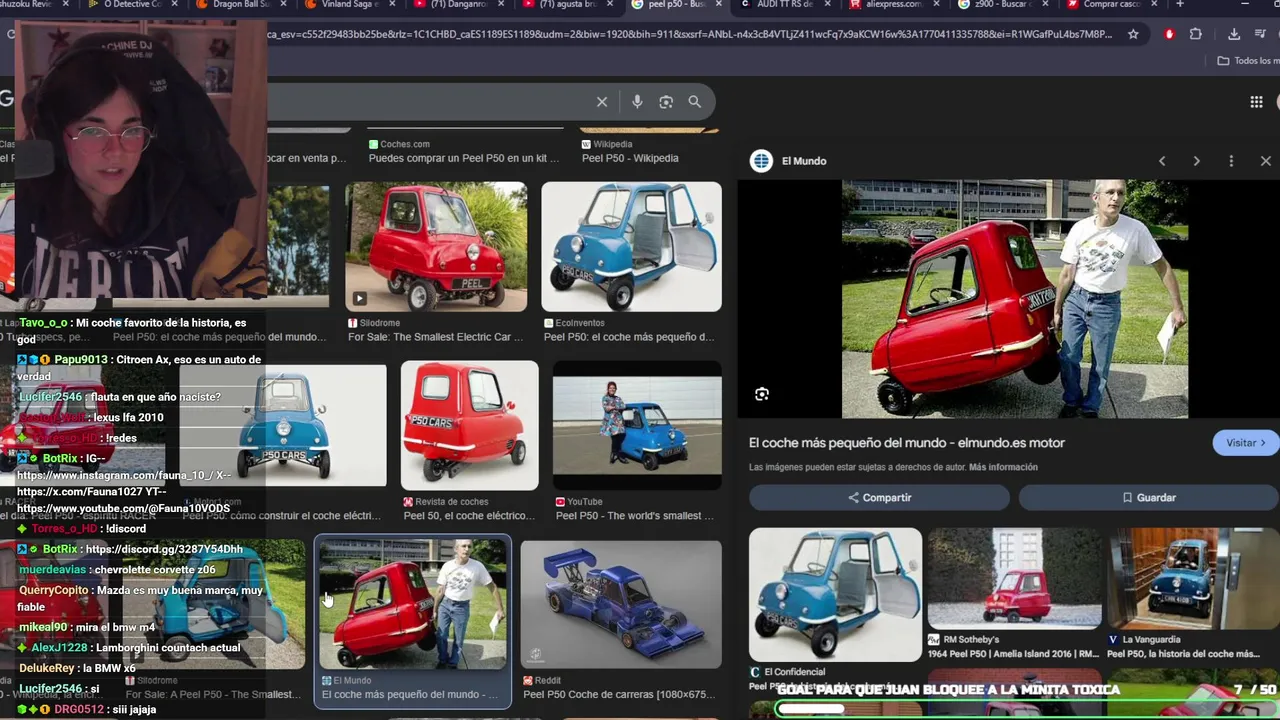This screenshot has width=1280, height=720.
Task: Start voice search with microphone icon
Action: click(x=637, y=102)
